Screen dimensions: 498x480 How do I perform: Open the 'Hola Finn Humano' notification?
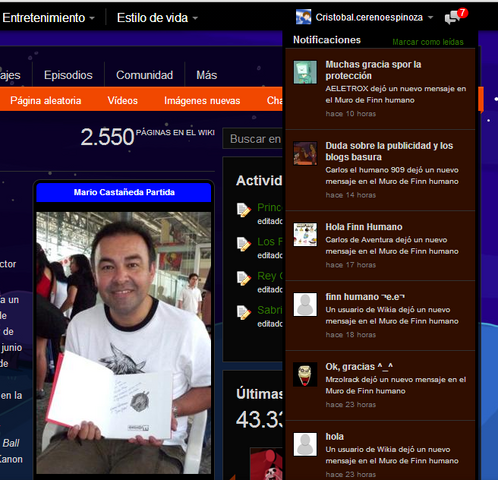pos(364,227)
